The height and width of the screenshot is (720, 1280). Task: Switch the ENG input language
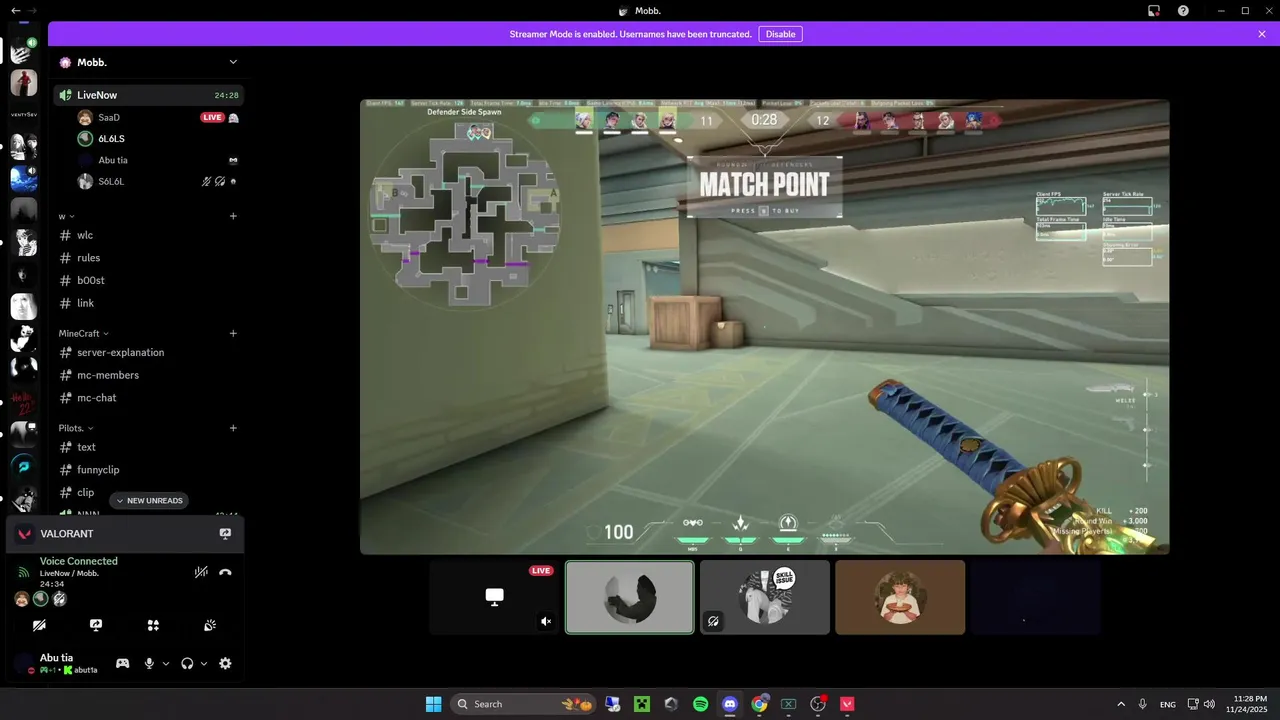click(x=1168, y=704)
